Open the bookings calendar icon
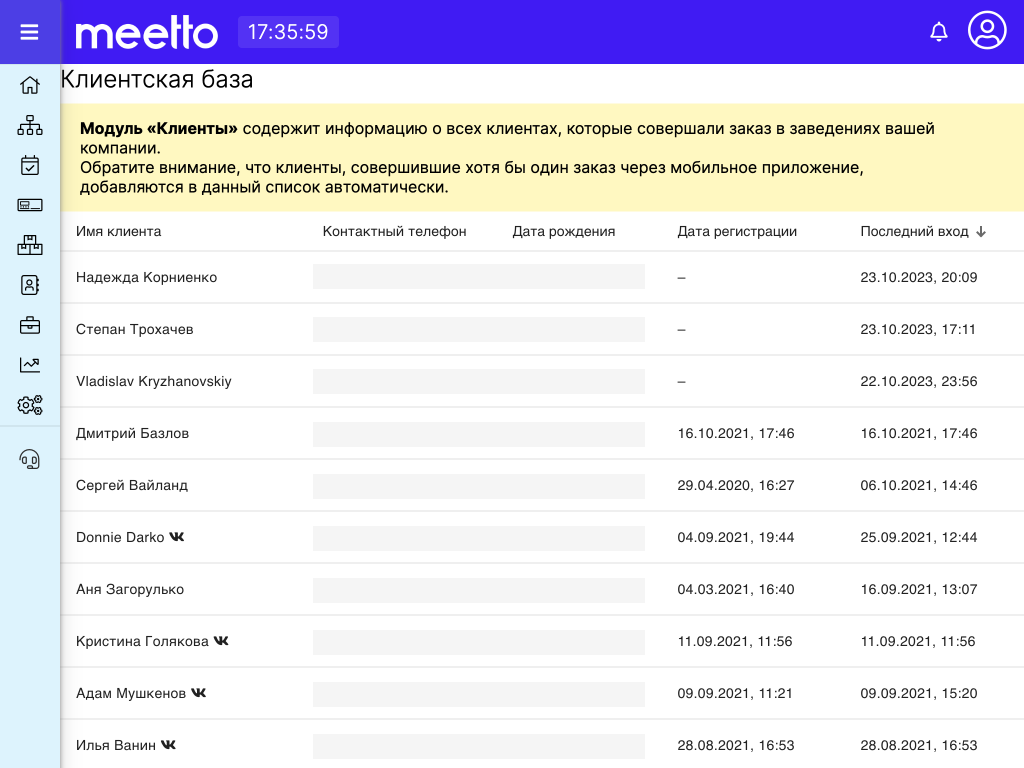Viewport: 1024px width, 768px height. tap(30, 165)
